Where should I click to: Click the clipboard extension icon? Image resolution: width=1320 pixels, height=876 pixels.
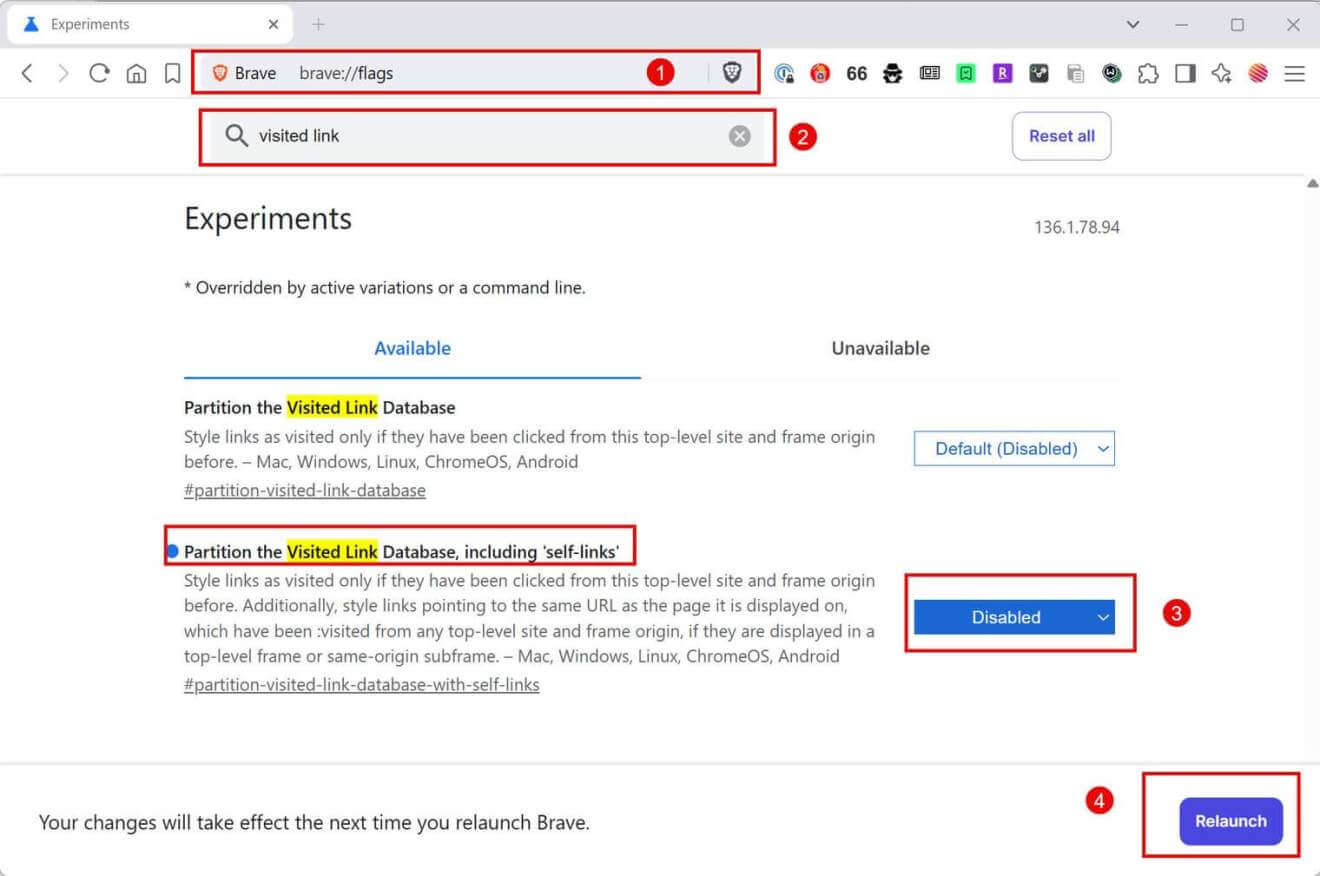[x=1076, y=73]
